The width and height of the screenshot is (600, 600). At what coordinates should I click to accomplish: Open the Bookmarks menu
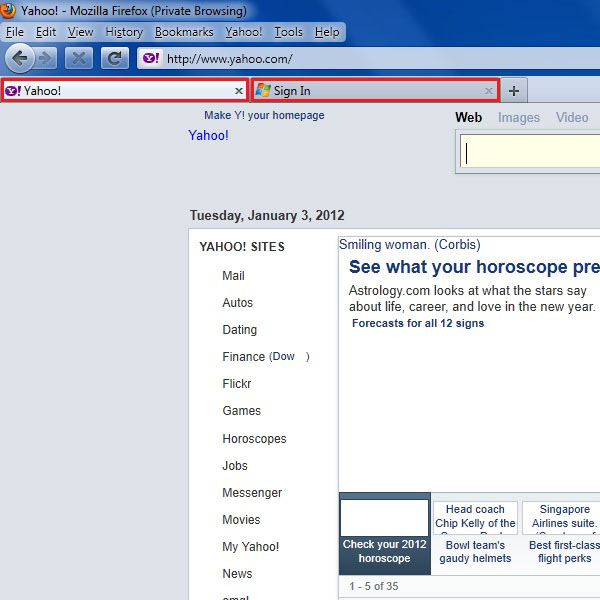point(184,32)
